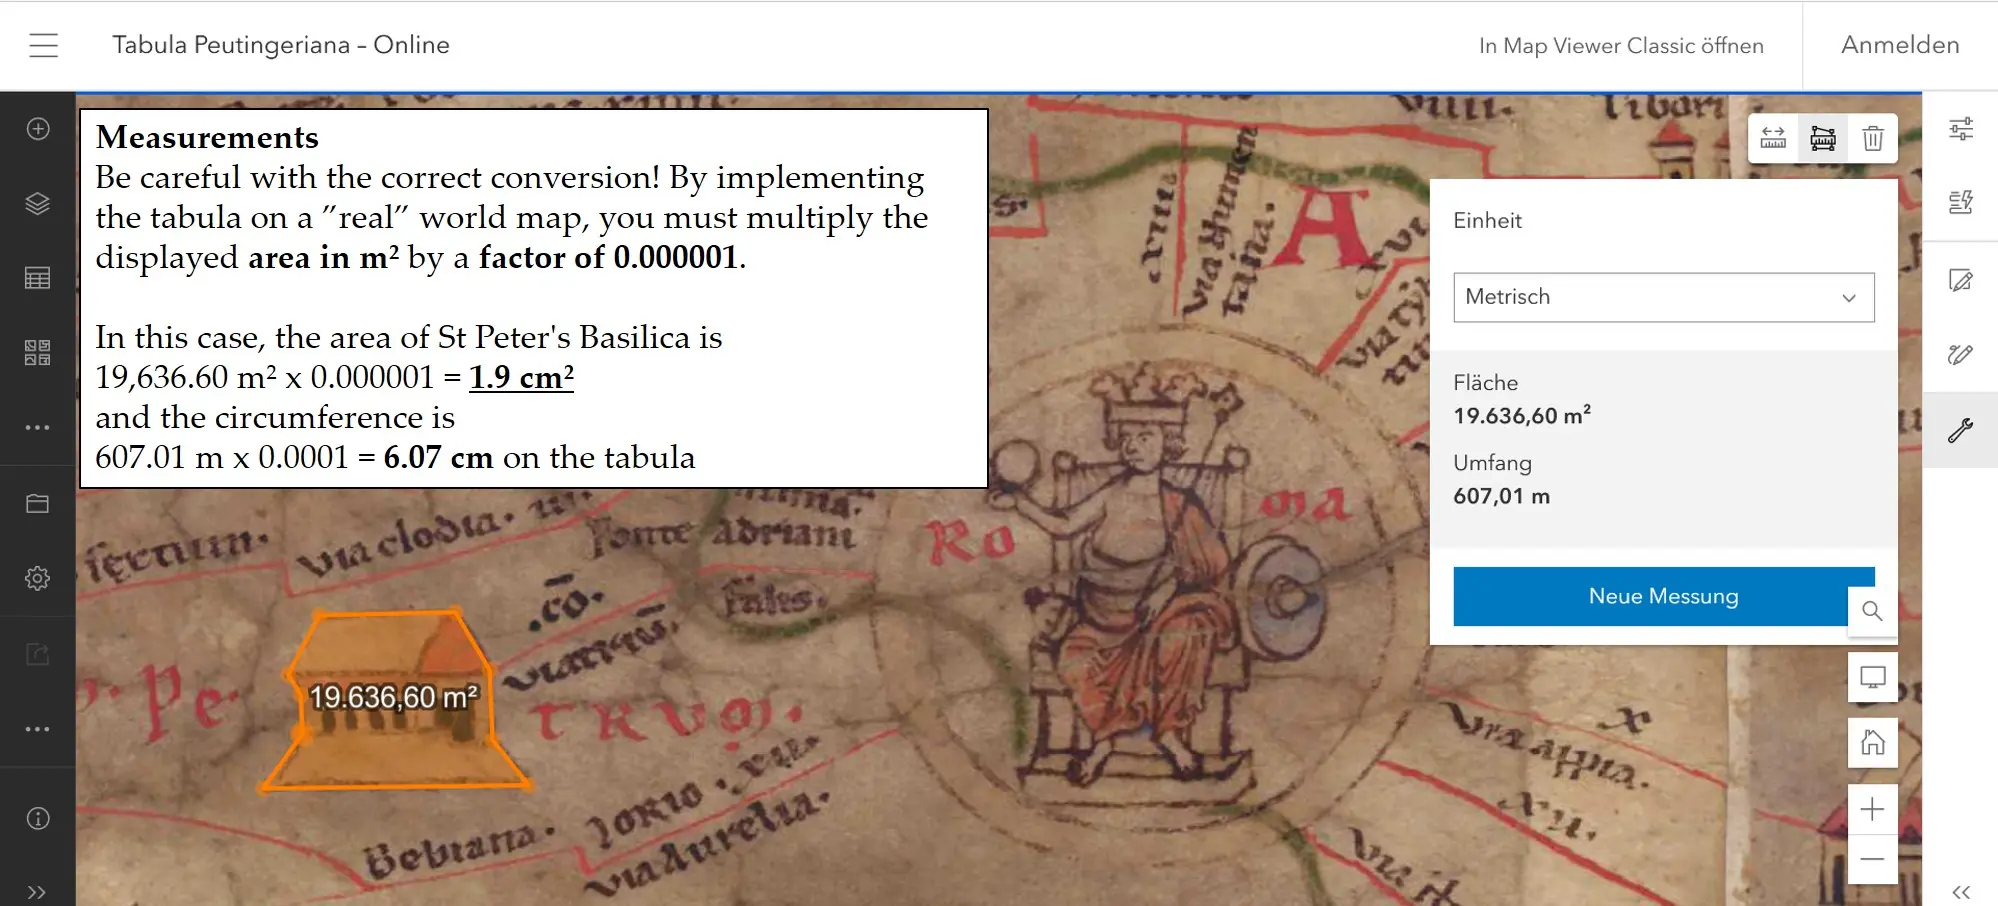Zoom in with plus button
This screenshot has height=906, width=1998.
pyautogui.click(x=1872, y=809)
